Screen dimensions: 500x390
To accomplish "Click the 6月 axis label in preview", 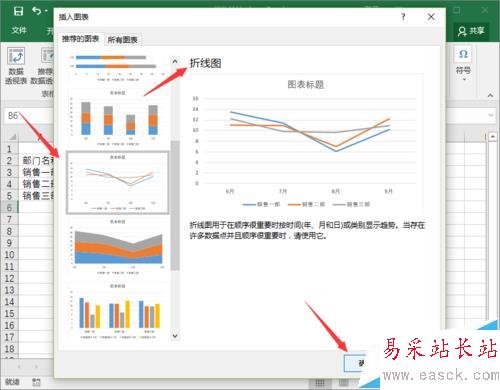I will pyautogui.click(x=230, y=191).
